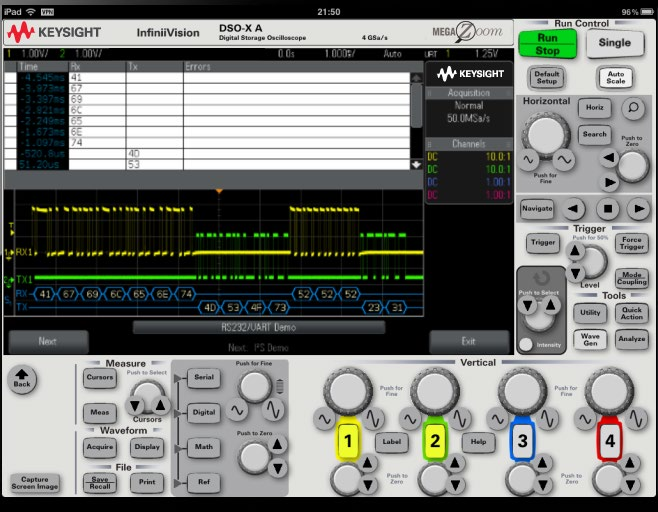This screenshot has width=658, height=512.
Task: Toggle channel 1 yellow button
Action: pyautogui.click(x=347, y=440)
